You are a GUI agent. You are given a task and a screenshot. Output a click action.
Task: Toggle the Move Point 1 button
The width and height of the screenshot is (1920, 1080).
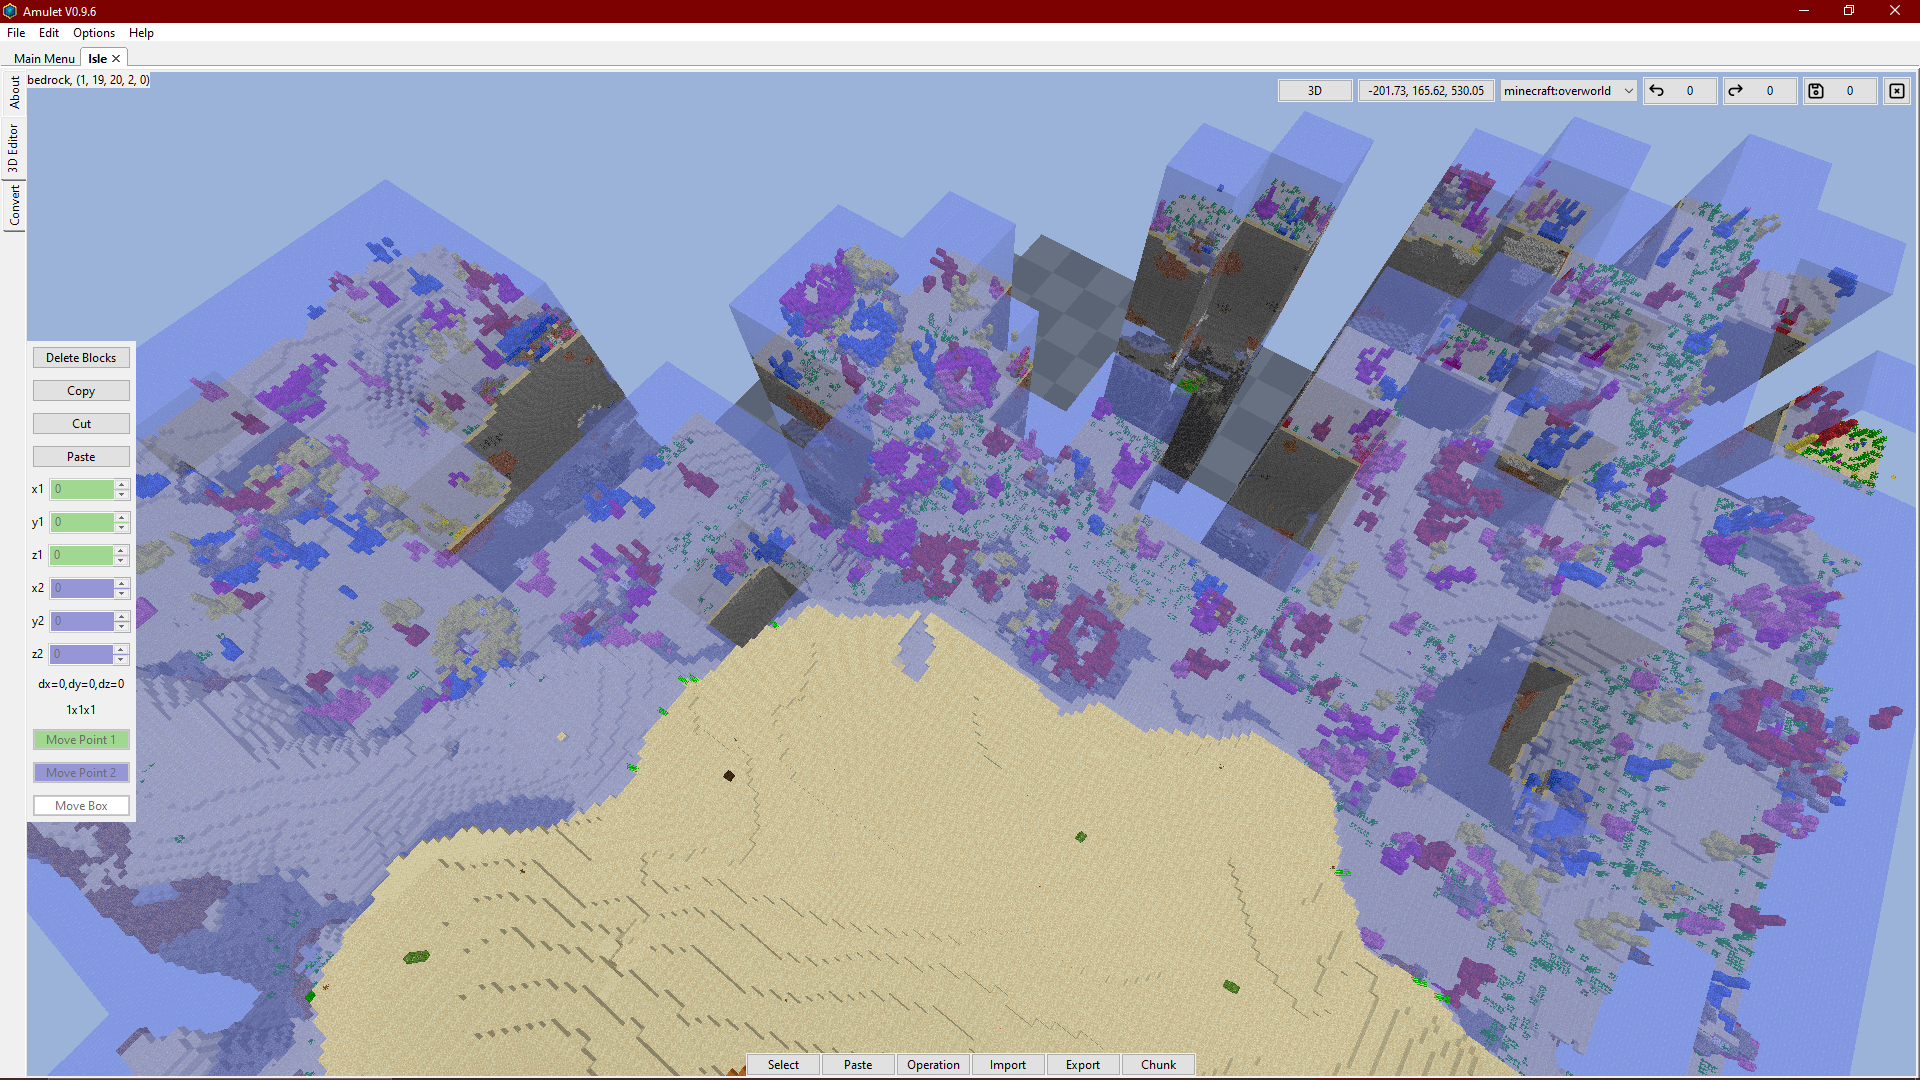81,740
